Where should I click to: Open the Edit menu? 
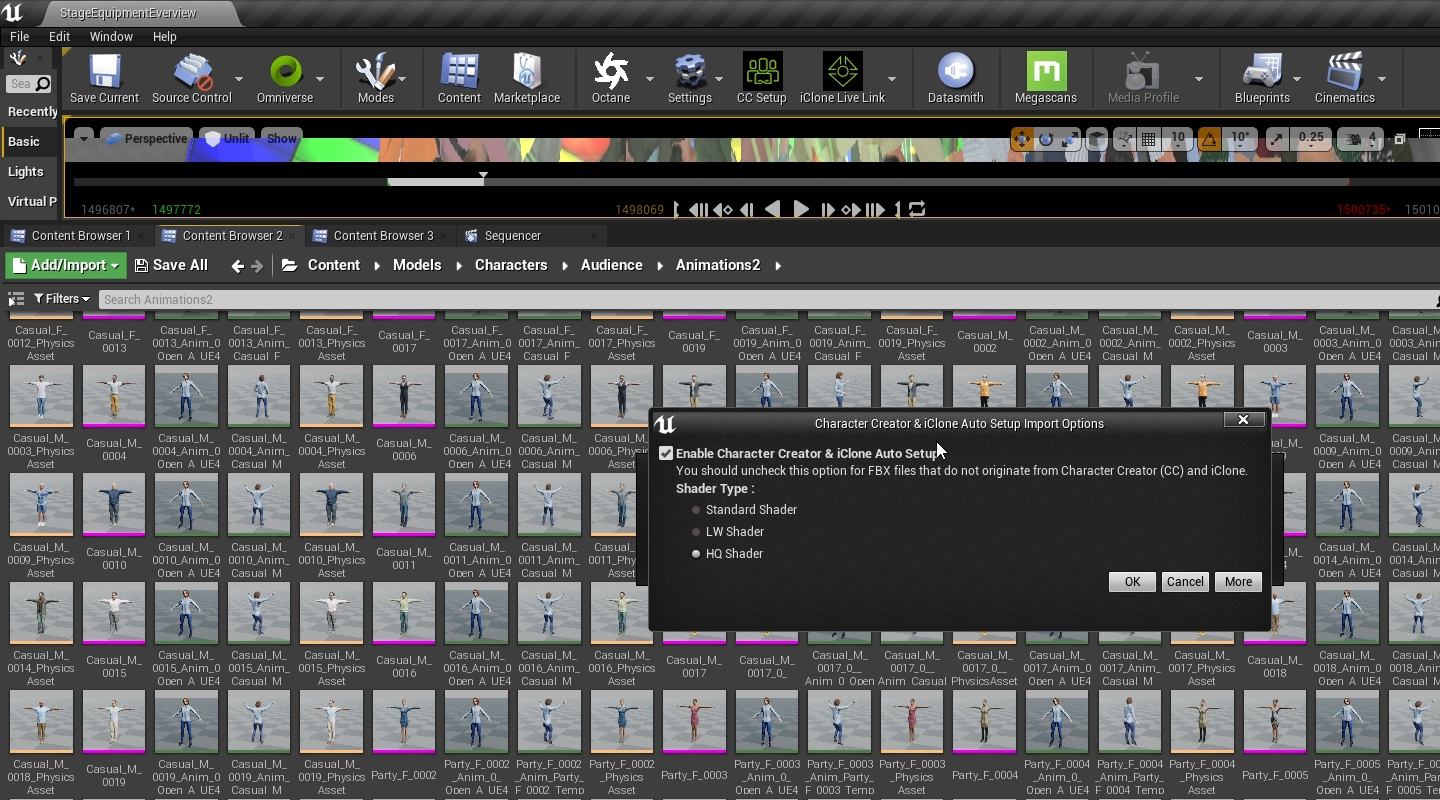[x=59, y=36]
